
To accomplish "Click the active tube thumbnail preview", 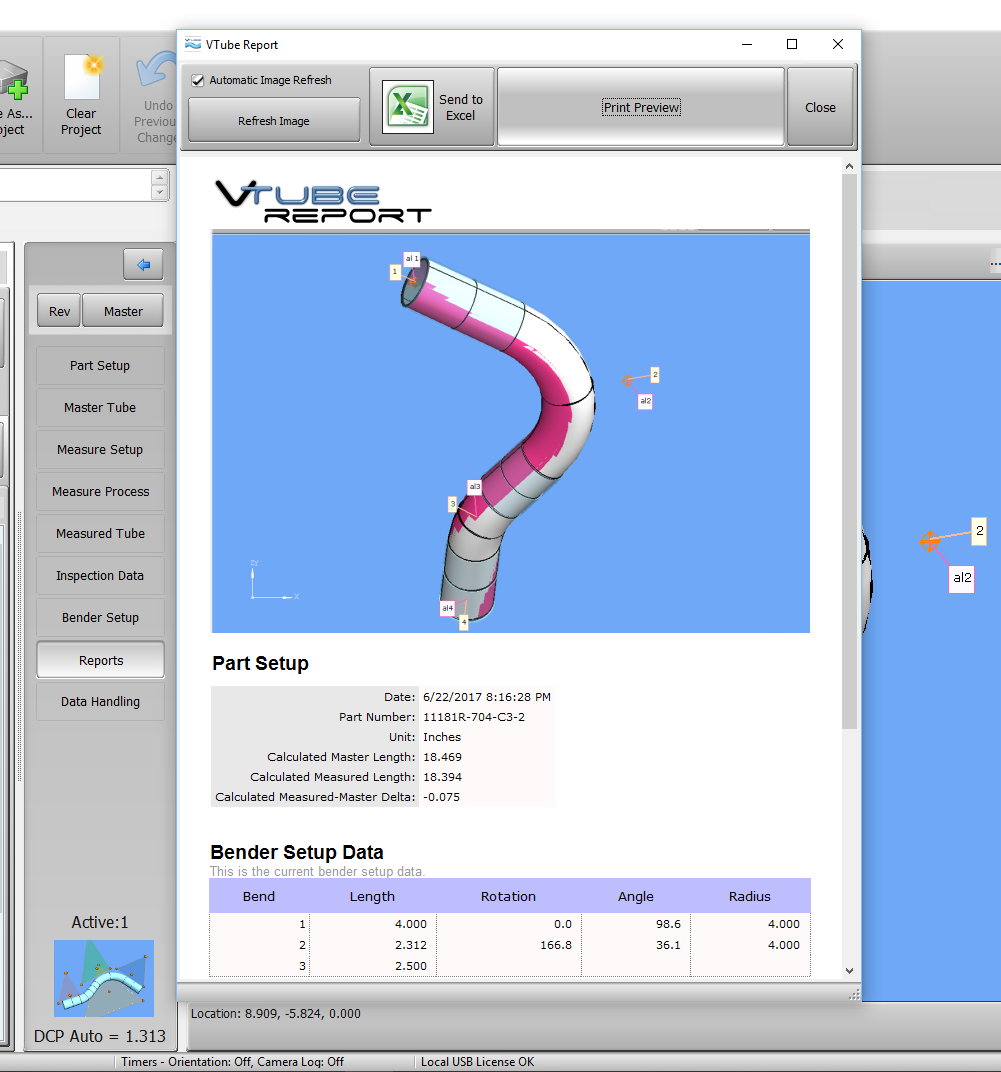I will (x=103, y=978).
